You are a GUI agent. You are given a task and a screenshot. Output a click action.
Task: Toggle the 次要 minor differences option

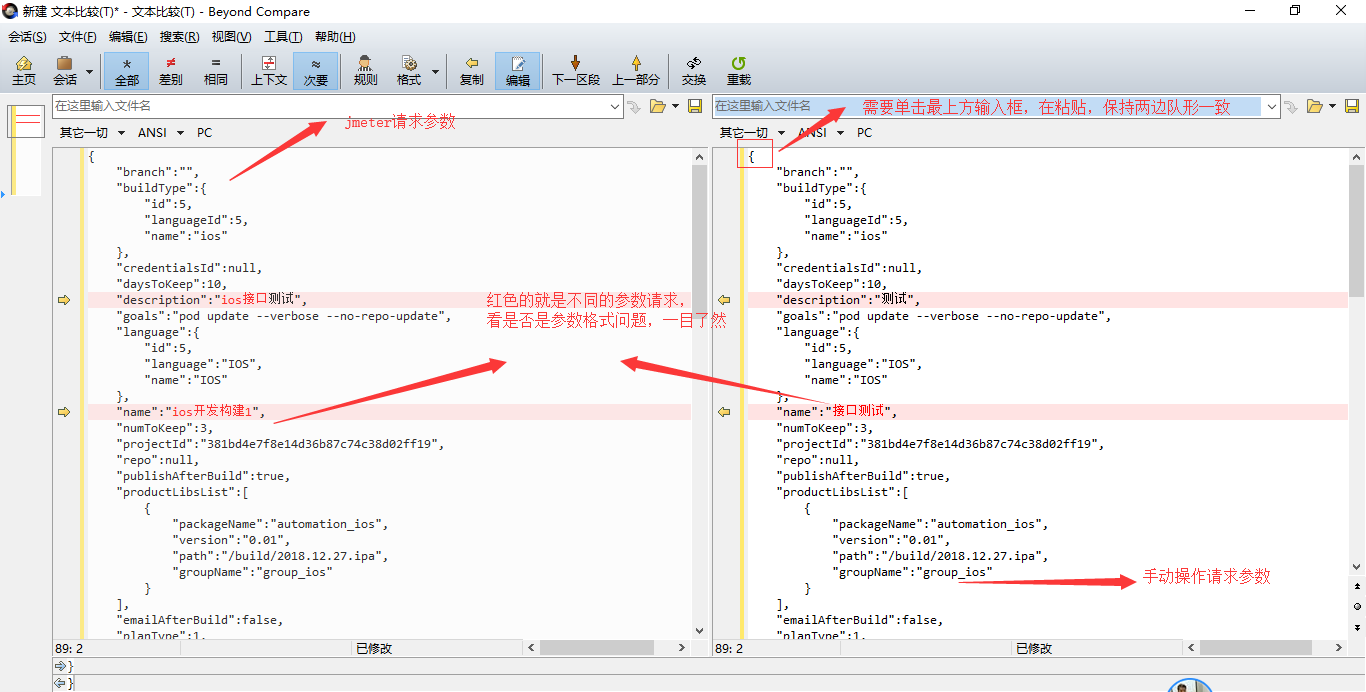316,71
